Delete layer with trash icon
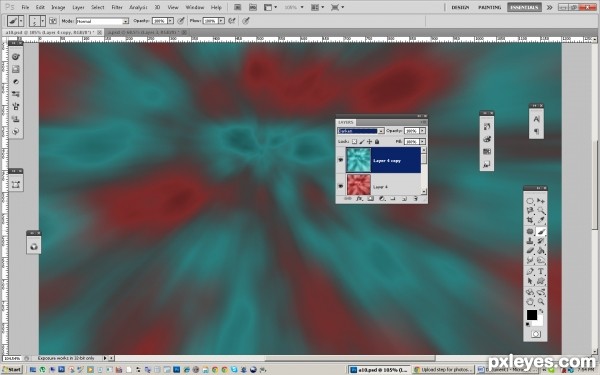Image resolution: width=600 pixels, height=375 pixels. coord(415,199)
